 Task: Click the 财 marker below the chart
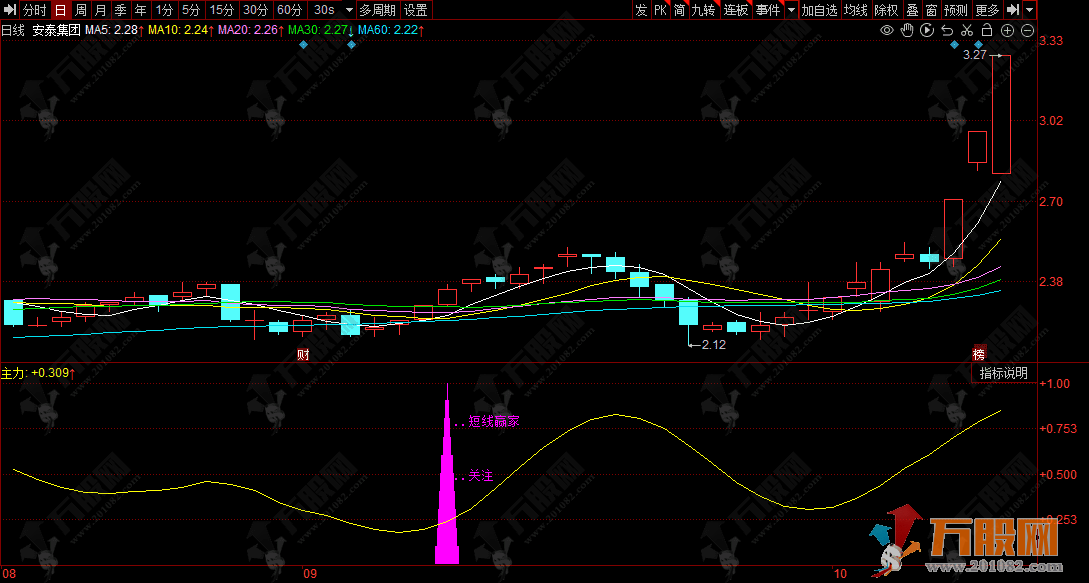303,354
